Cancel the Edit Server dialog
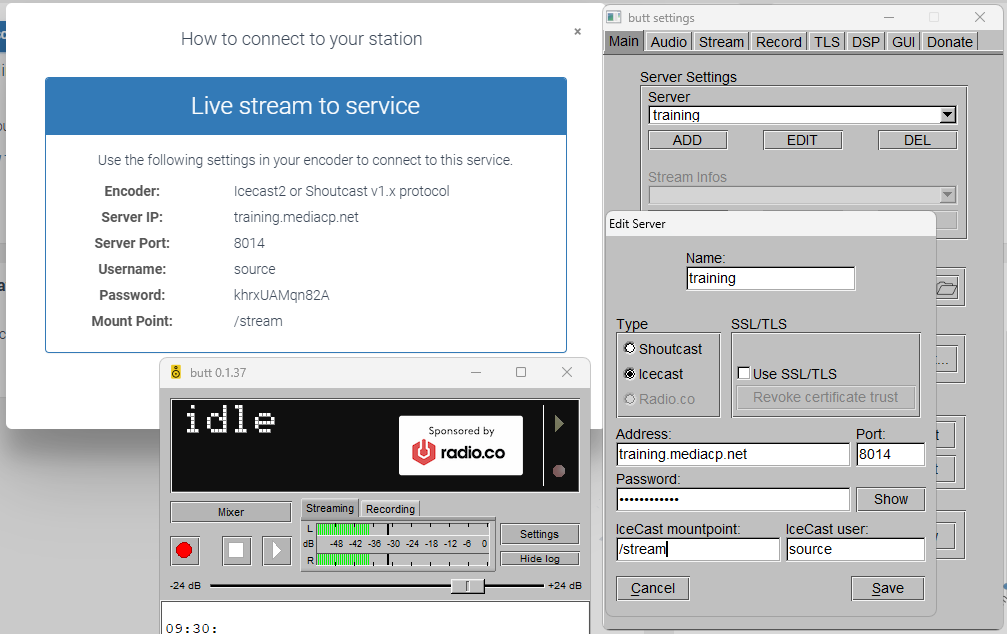 pos(652,588)
